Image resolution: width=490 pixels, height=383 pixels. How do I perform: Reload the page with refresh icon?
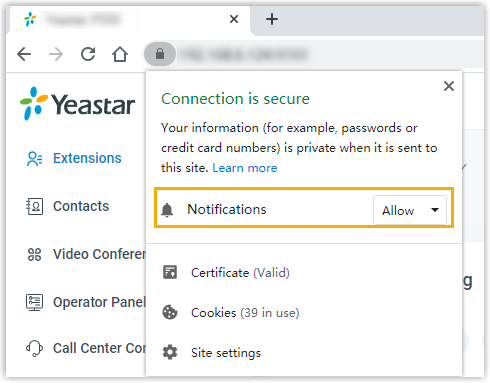pos(88,54)
